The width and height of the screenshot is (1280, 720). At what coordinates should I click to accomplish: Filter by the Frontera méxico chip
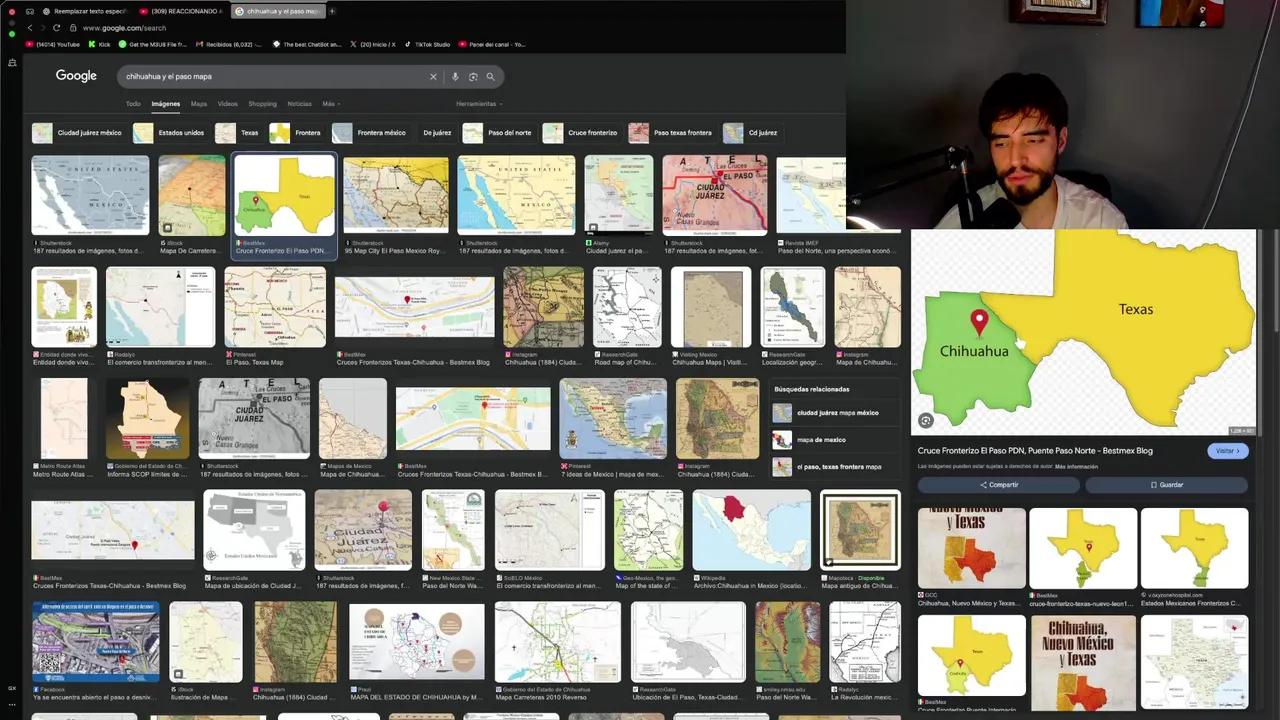tap(370, 133)
